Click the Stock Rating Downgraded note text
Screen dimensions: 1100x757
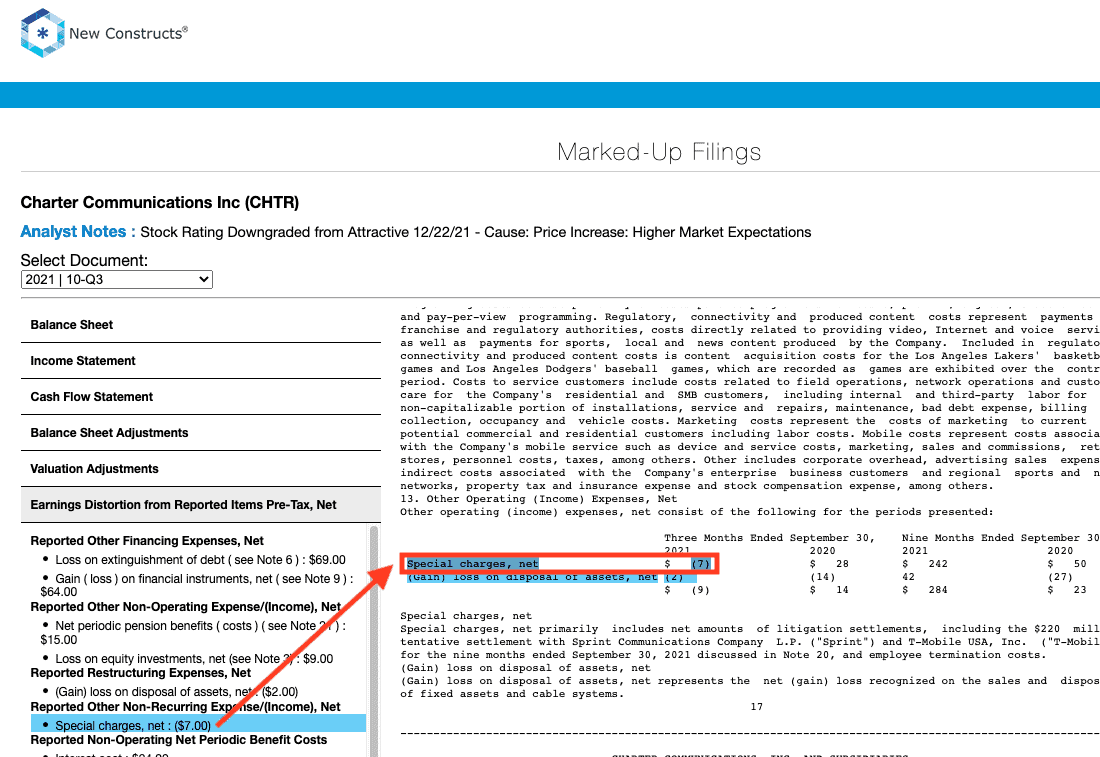coord(476,232)
